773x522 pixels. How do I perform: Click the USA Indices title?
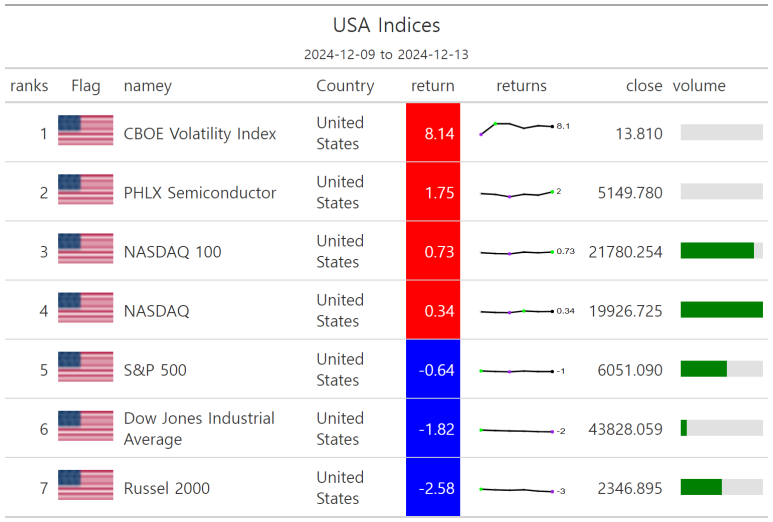pos(386,25)
